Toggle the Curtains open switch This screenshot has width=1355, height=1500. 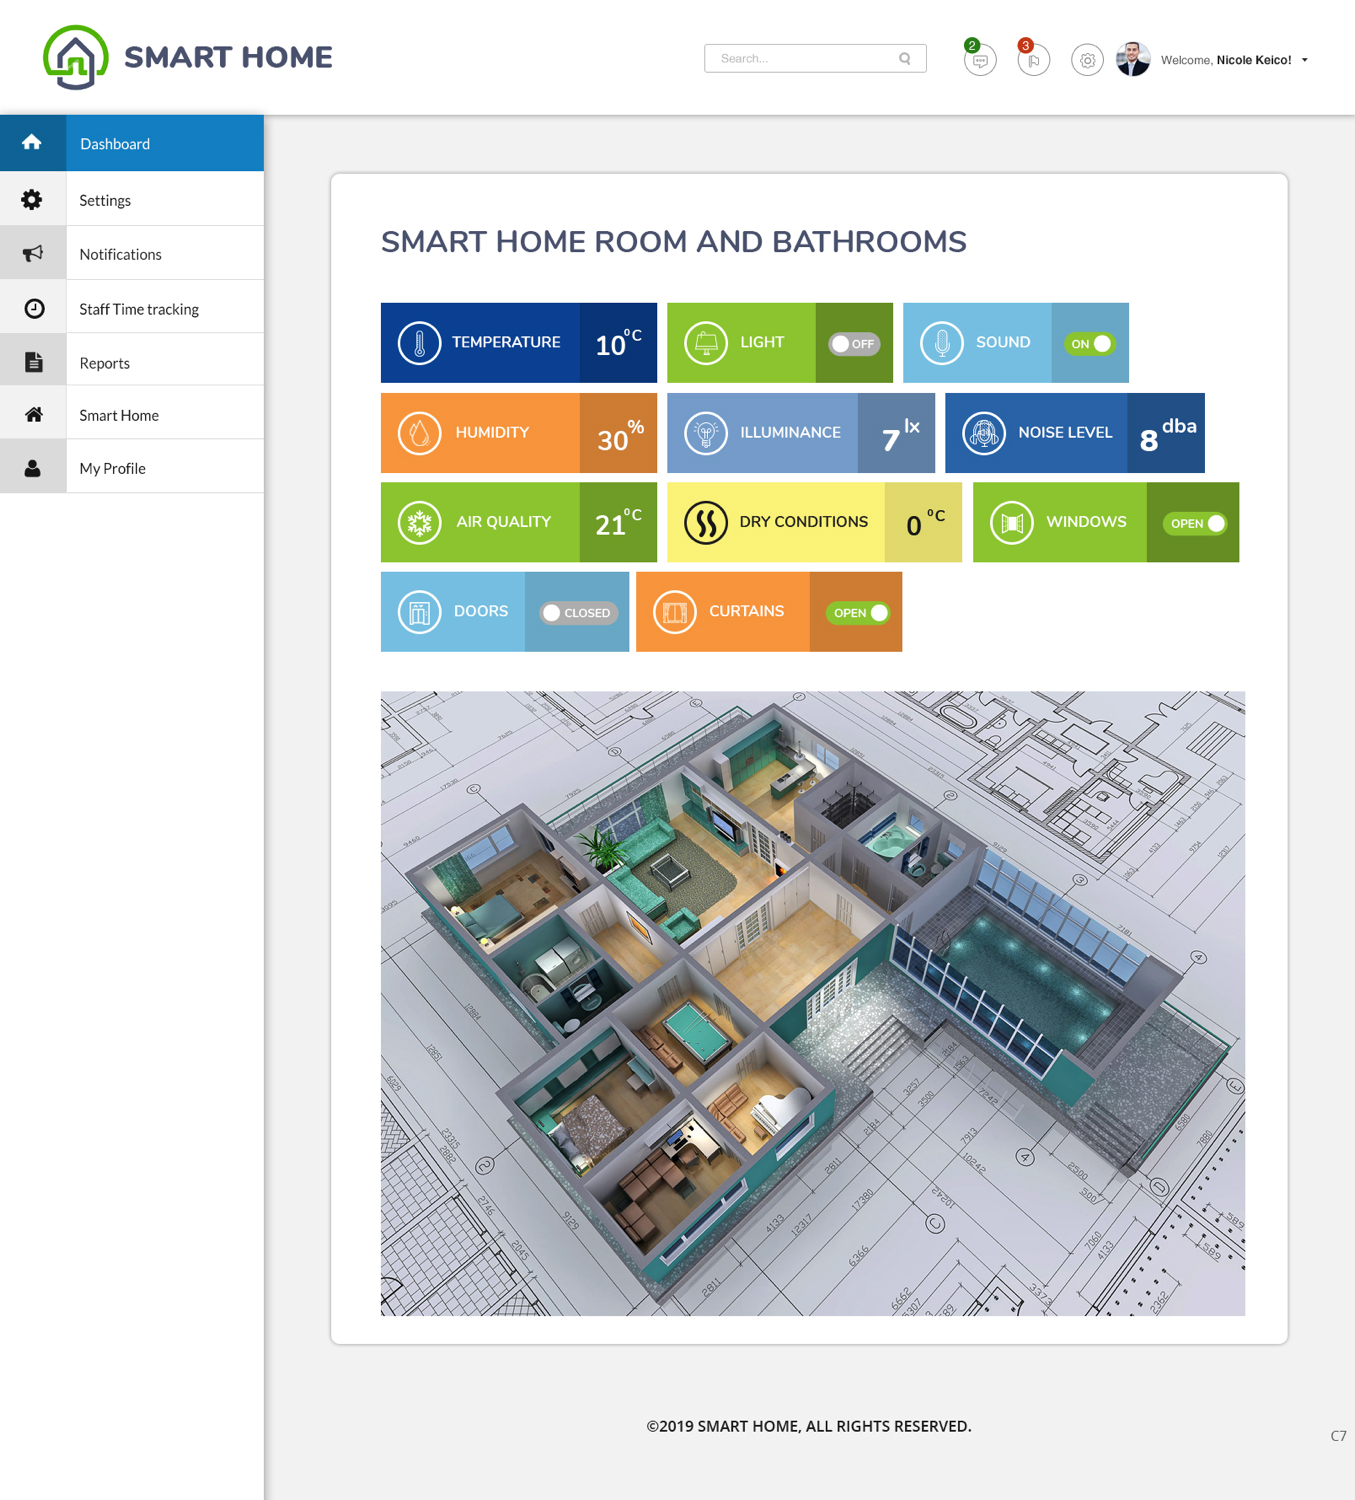pos(858,613)
